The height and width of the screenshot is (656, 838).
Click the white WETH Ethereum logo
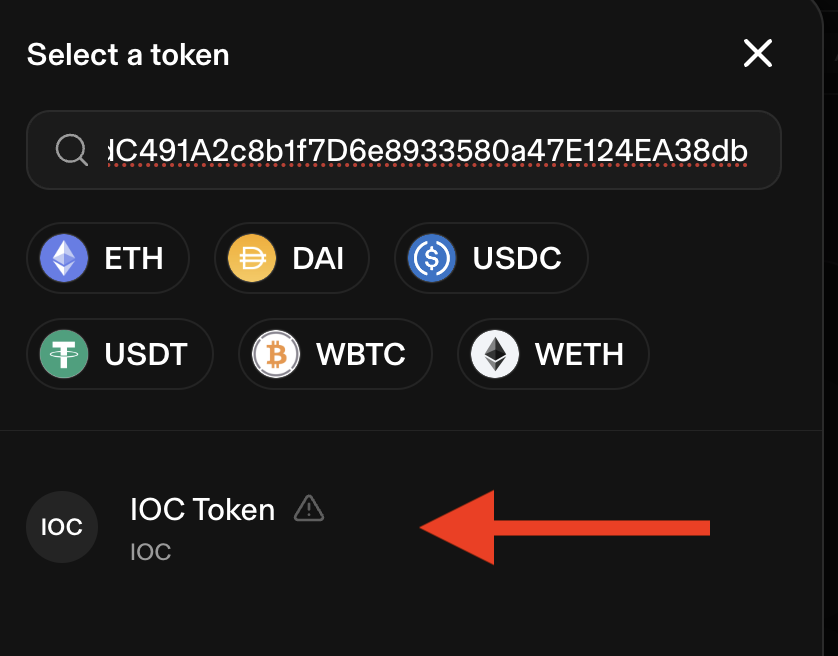click(x=495, y=354)
